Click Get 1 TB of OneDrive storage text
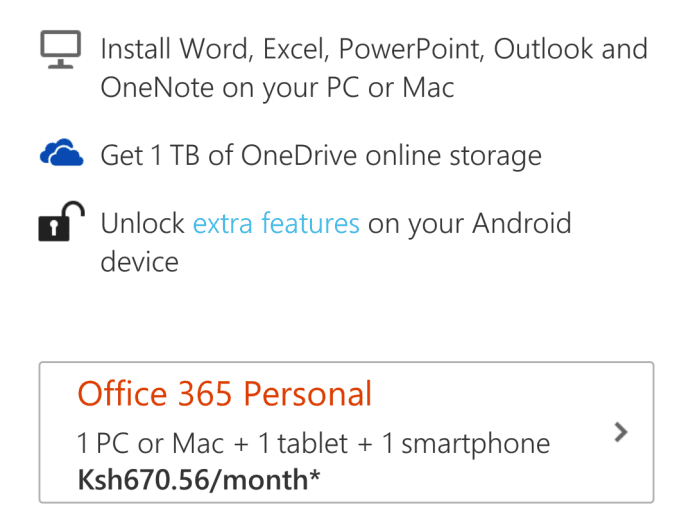 click(321, 156)
